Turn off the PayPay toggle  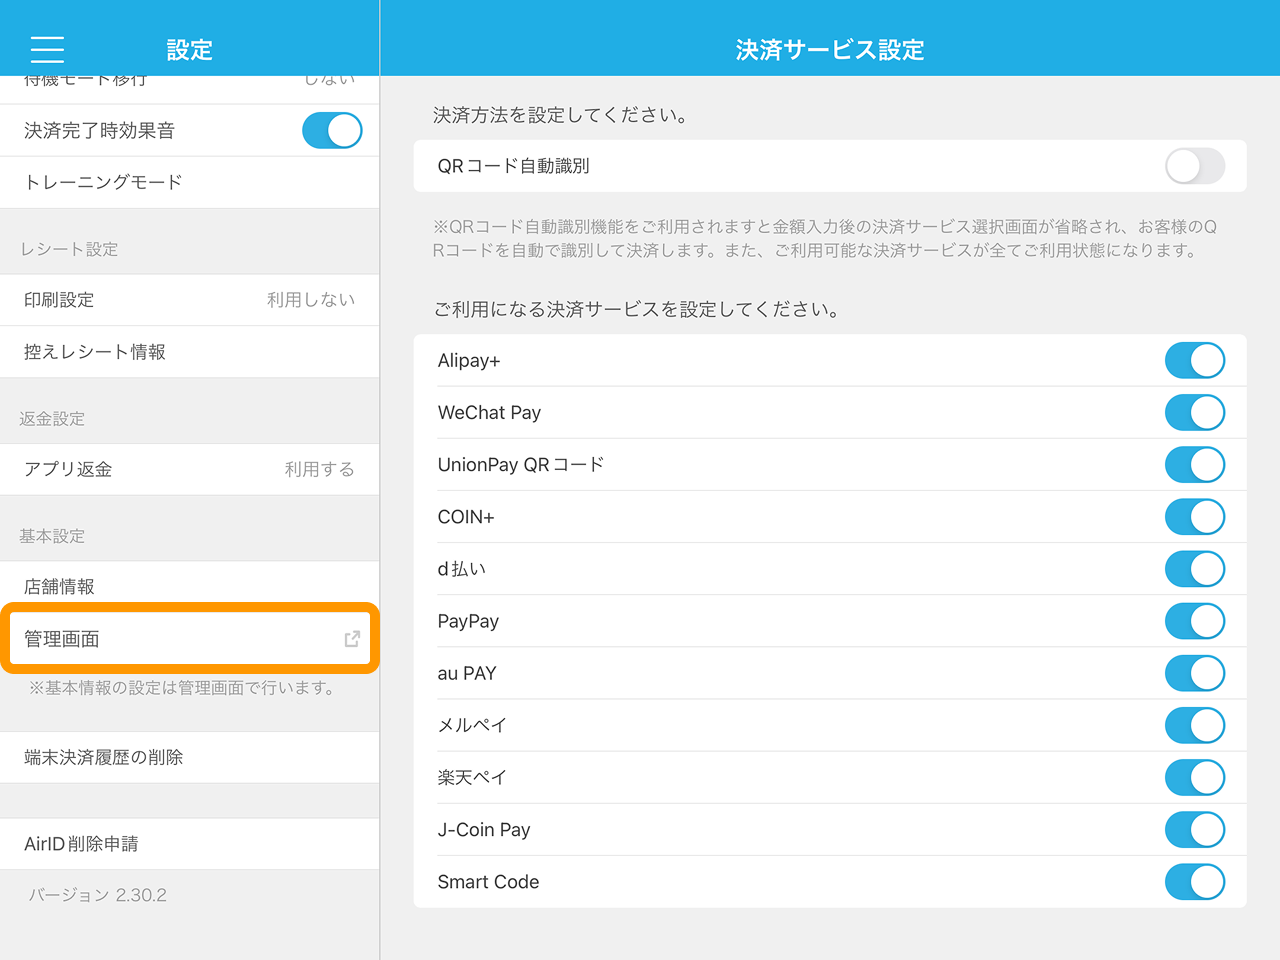(1195, 621)
